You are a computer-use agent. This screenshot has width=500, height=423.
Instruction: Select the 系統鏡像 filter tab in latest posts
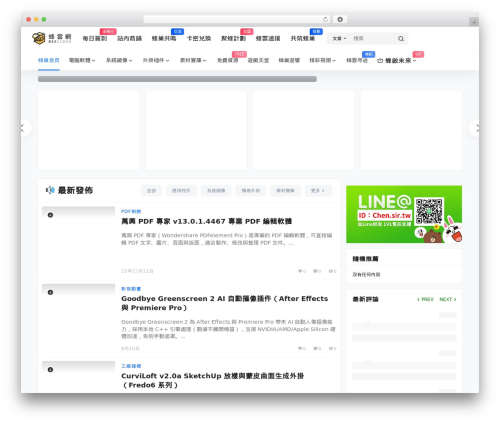pos(216,191)
